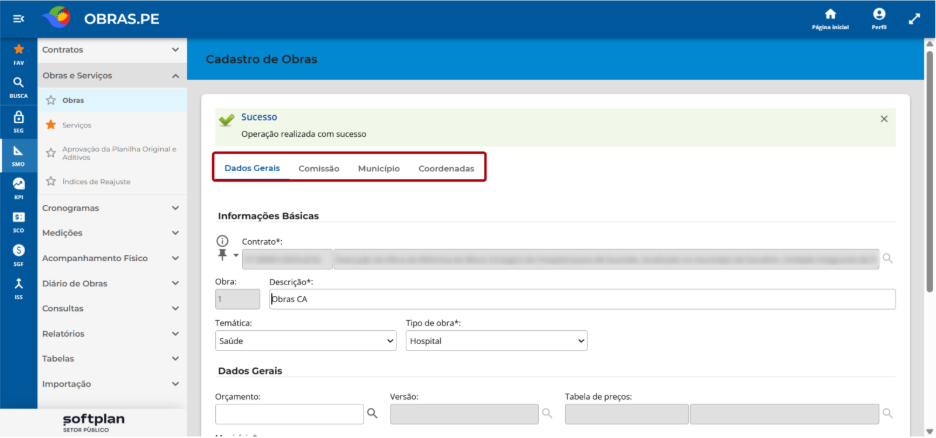Open the SGF dollar sidebar icon
This screenshot has height=438, width=936.
[19, 255]
